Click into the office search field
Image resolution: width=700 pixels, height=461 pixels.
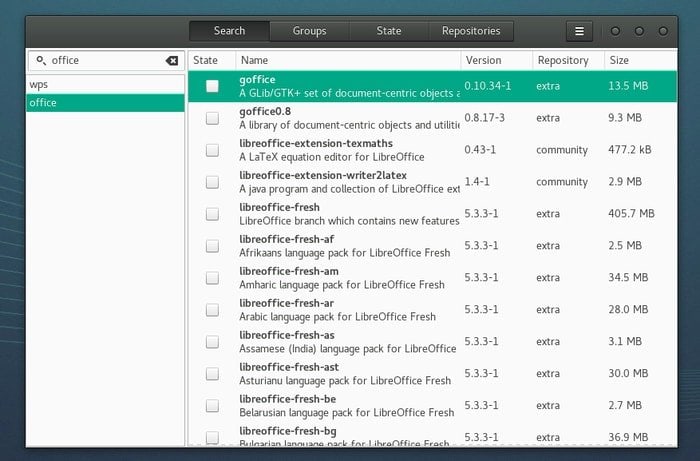click(106, 61)
